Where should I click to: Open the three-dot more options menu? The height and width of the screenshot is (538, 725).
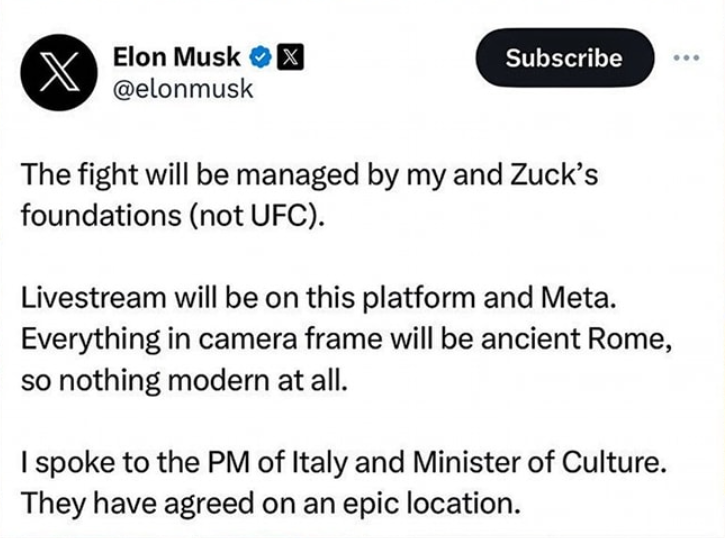click(x=686, y=58)
